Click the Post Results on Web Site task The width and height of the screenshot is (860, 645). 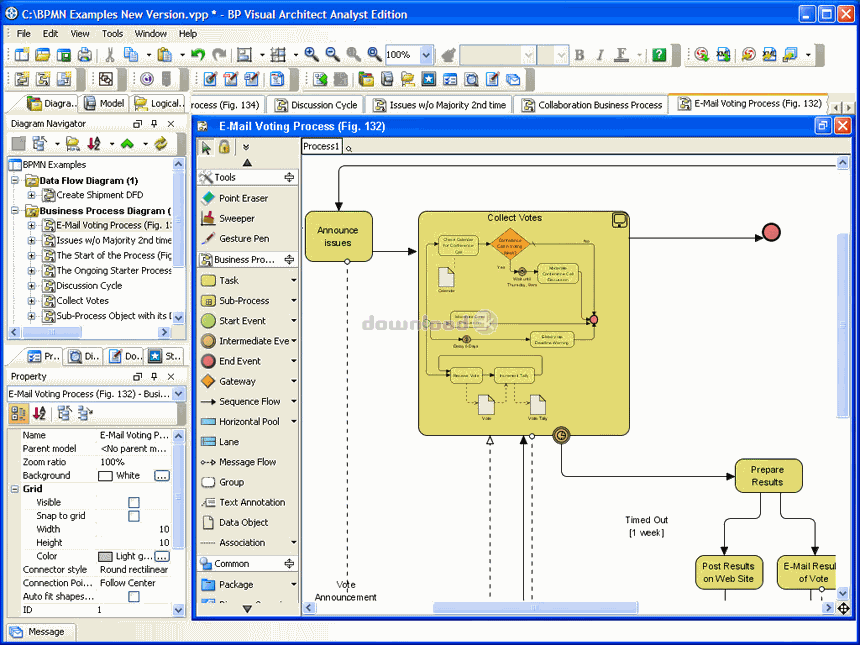729,572
